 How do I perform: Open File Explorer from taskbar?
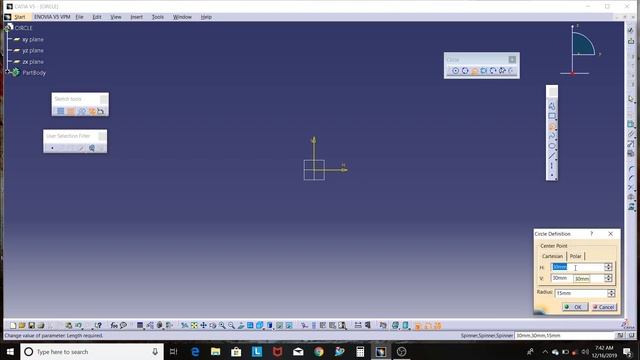point(216,351)
